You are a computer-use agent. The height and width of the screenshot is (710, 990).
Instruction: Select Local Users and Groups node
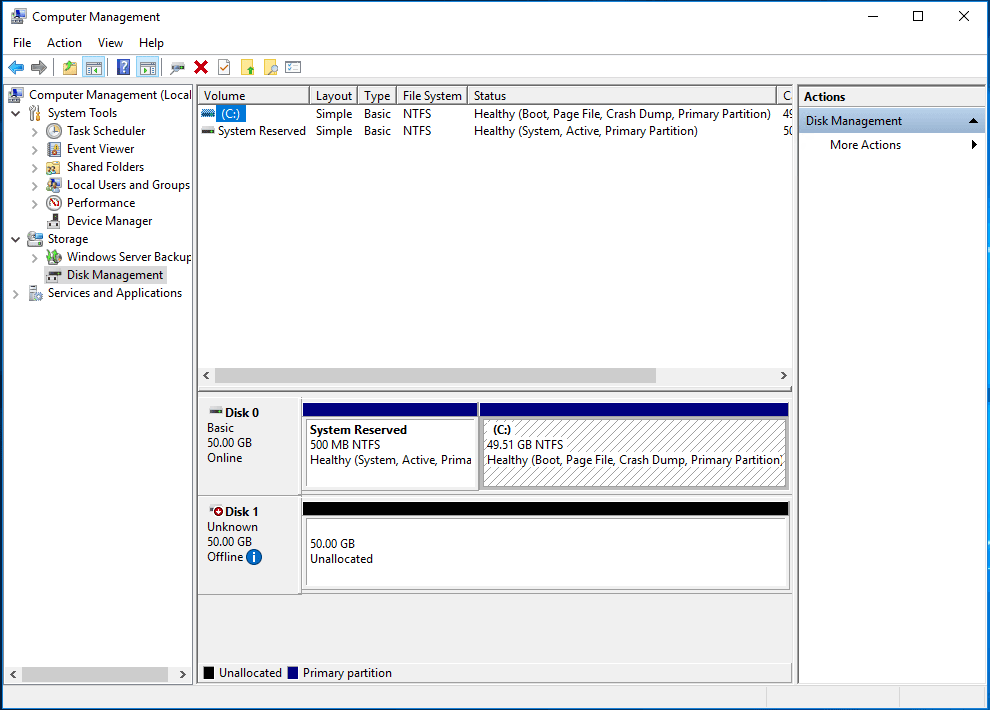coord(128,185)
